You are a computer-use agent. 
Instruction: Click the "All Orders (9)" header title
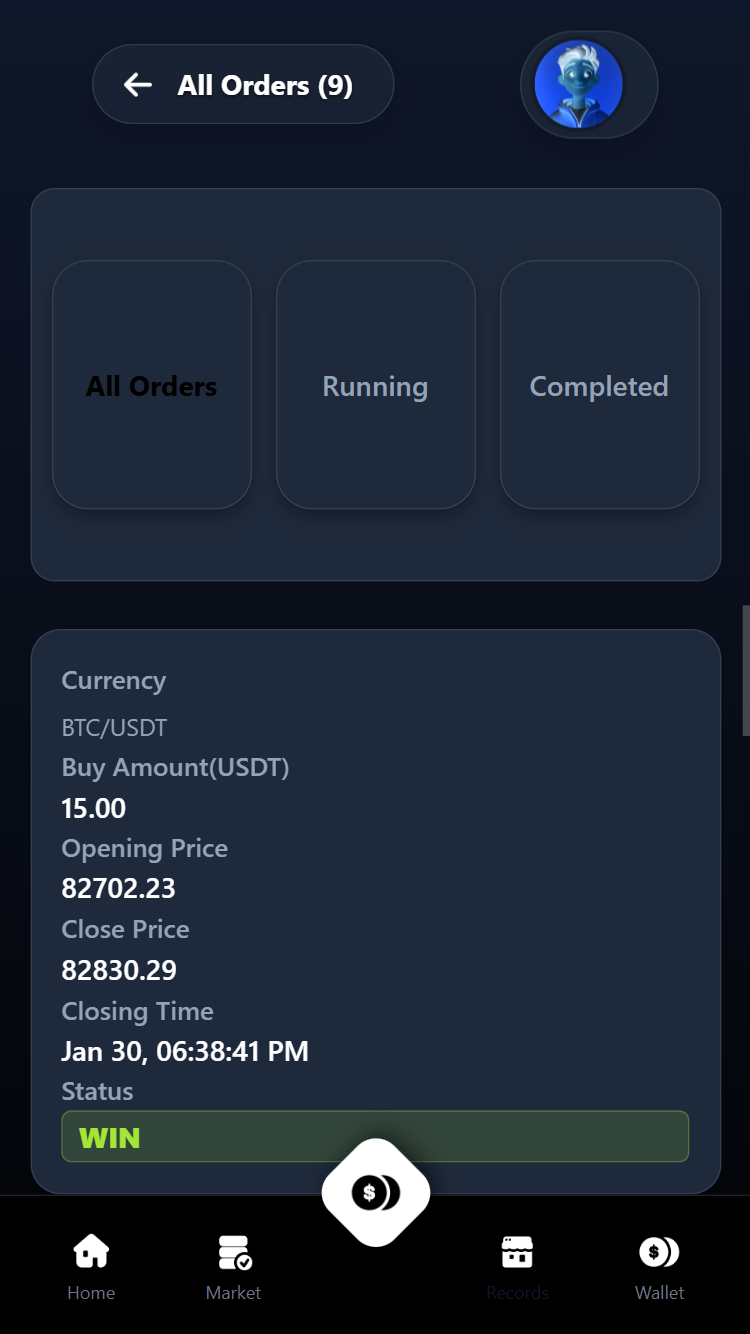pyautogui.click(x=265, y=85)
